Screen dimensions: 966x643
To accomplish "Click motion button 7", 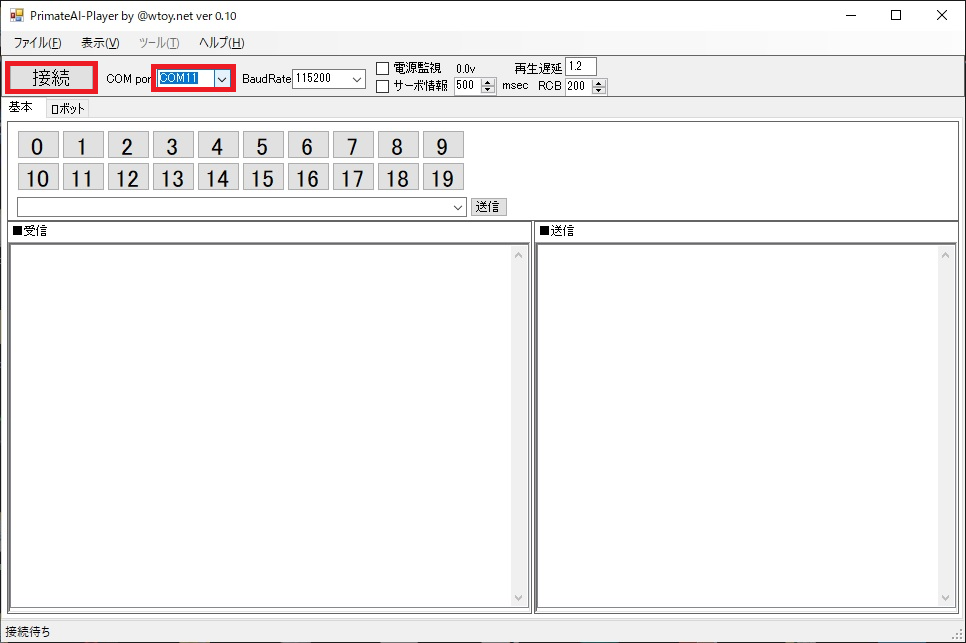I will coord(352,145).
